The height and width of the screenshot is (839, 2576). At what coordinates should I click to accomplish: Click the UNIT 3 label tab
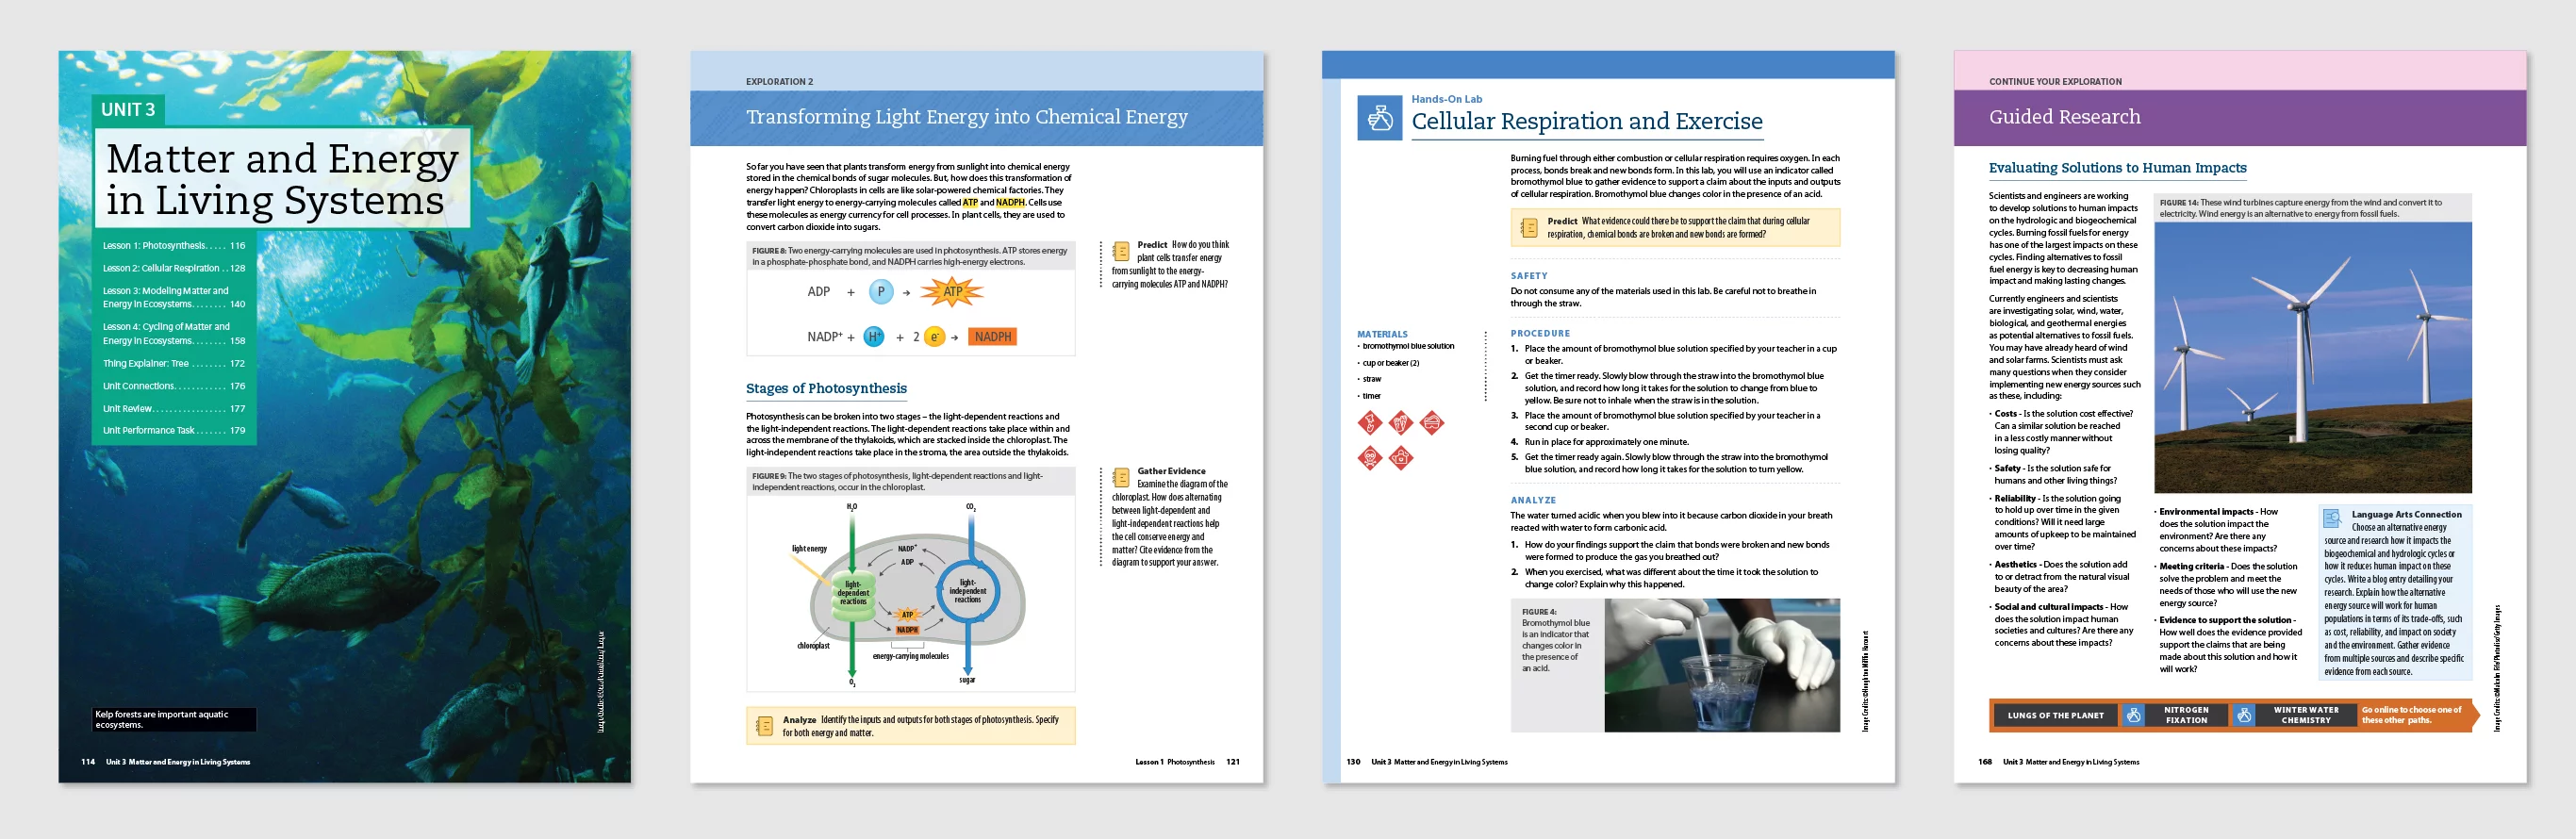(128, 110)
